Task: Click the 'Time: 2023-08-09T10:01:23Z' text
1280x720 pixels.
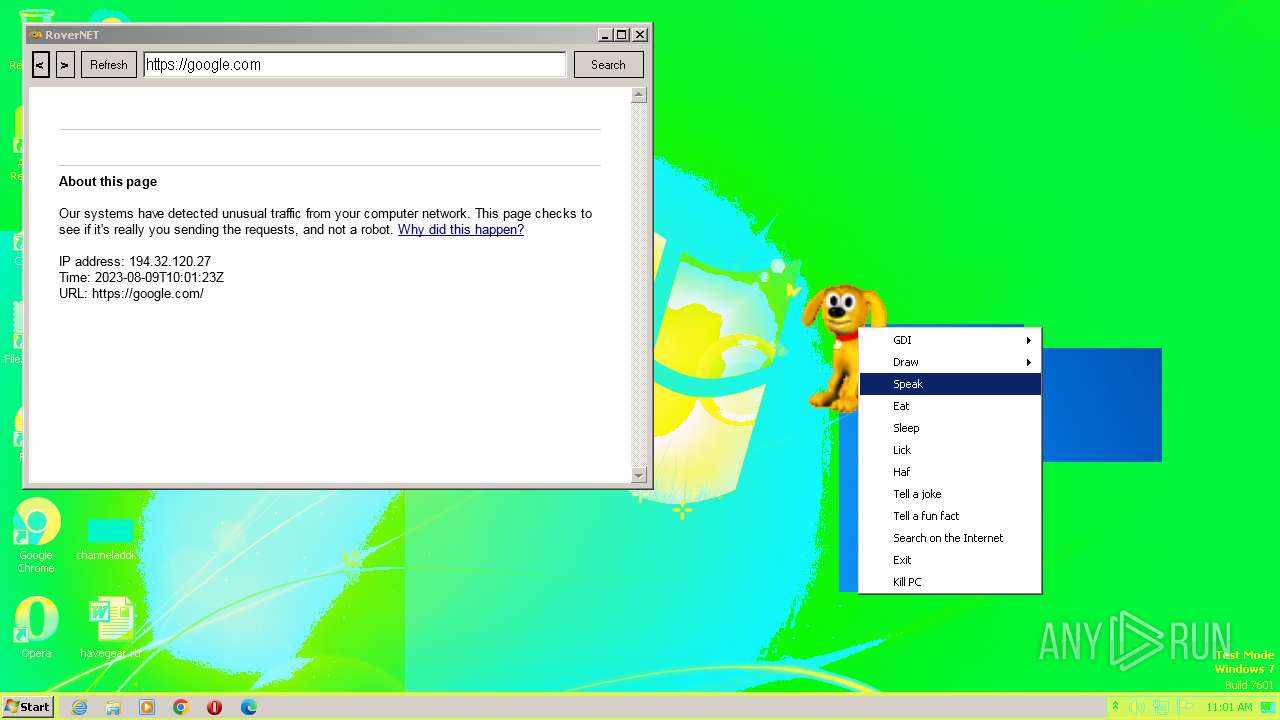Action: tap(141, 278)
